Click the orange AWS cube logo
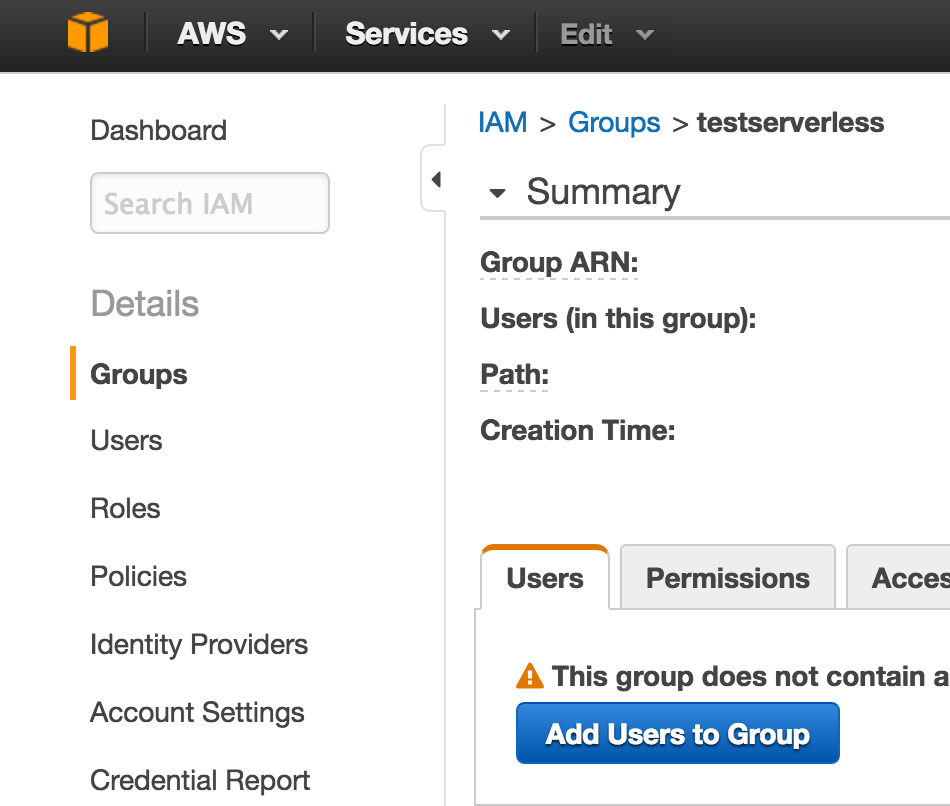The height and width of the screenshot is (806, 950). pyautogui.click(x=87, y=33)
